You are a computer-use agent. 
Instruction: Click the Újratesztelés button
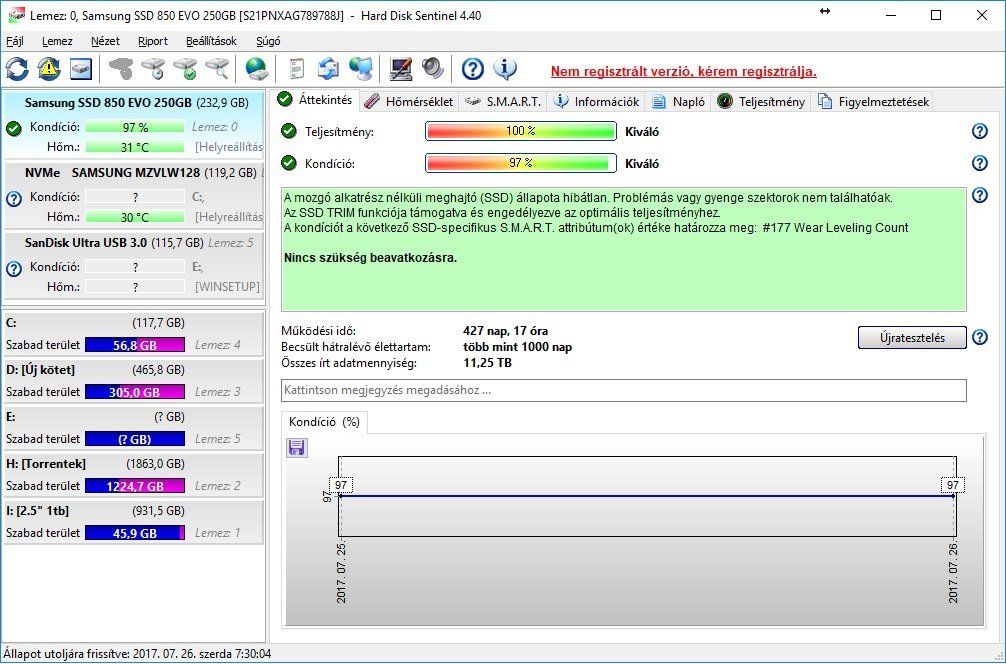click(x=912, y=337)
